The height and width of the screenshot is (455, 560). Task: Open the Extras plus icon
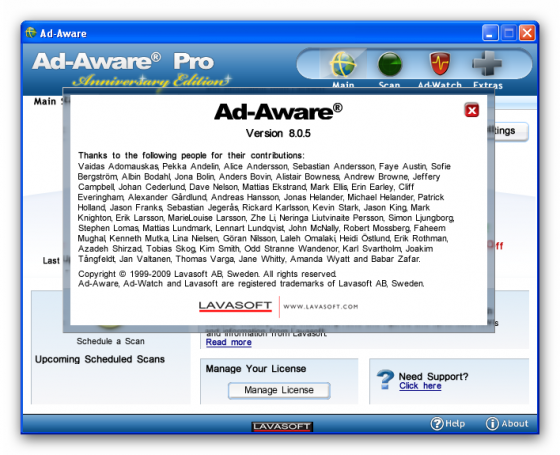coord(487,64)
